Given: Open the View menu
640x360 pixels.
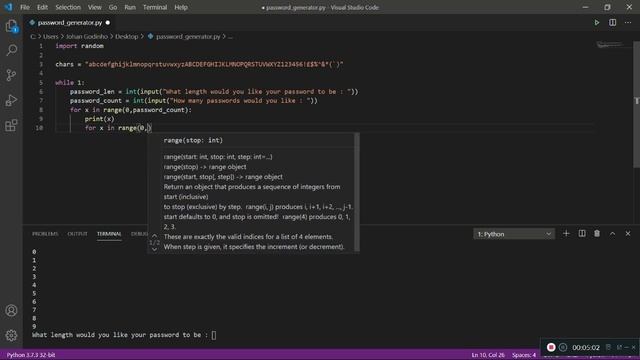Looking at the screenshot, I should tap(94, 7).
